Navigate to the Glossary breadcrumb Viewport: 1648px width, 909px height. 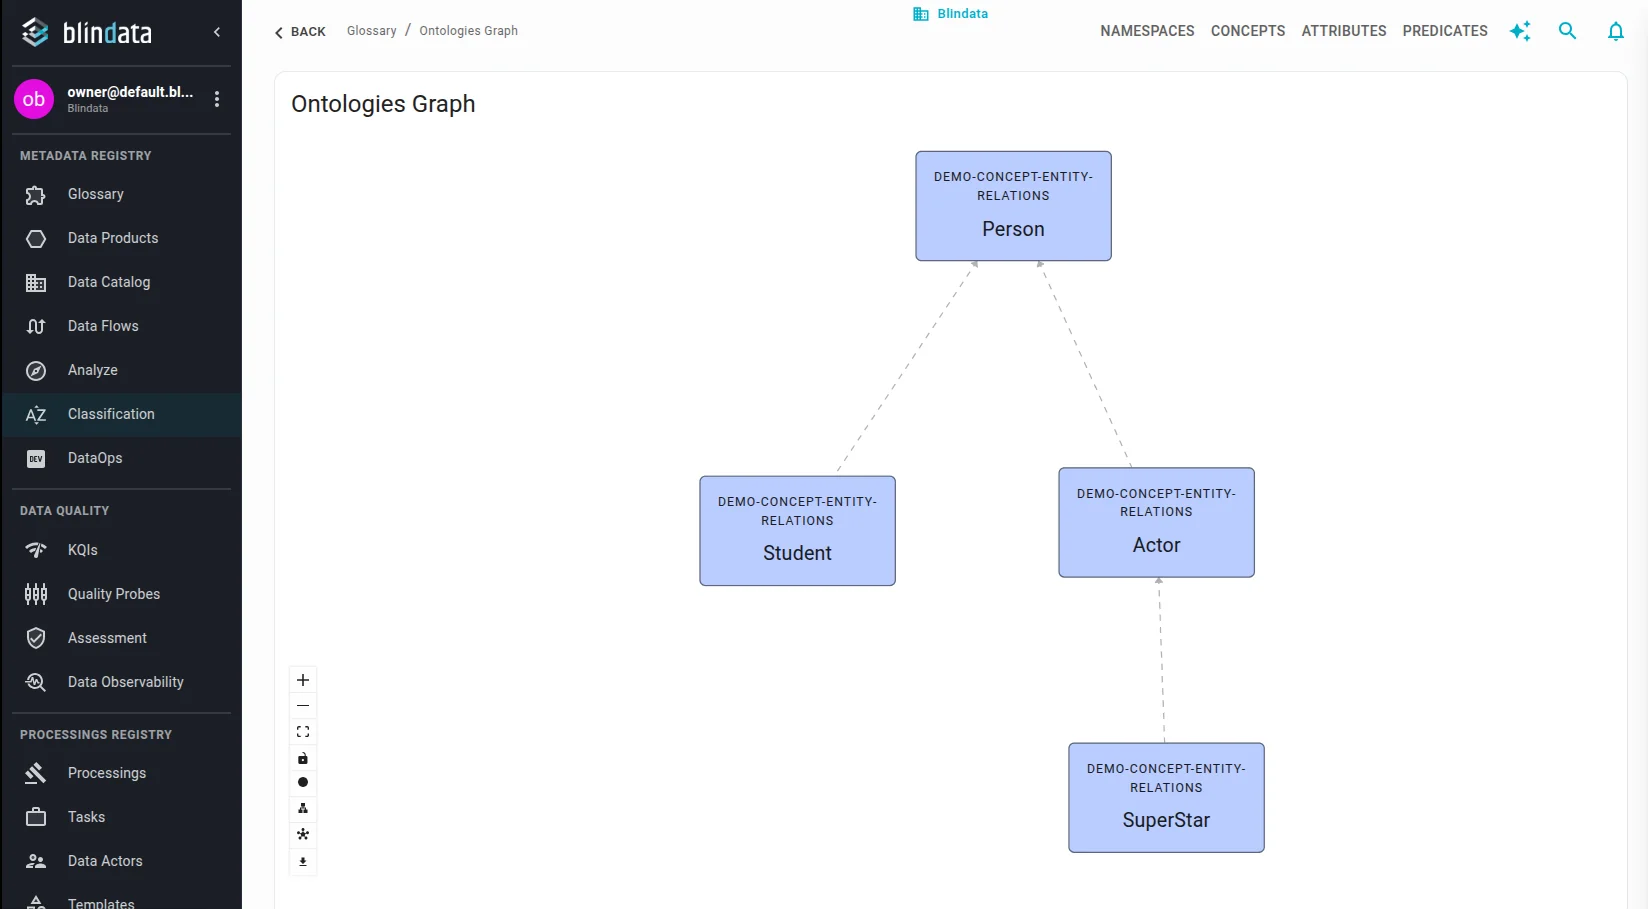pos(372,31)
